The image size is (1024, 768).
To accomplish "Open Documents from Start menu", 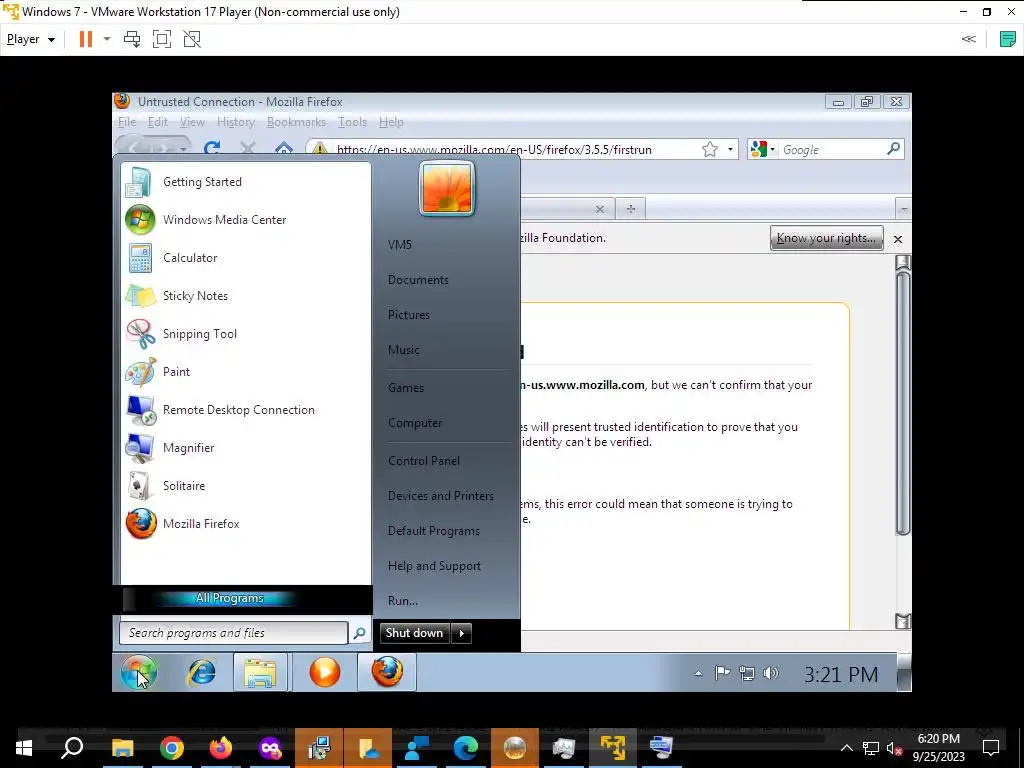I will pos(418,280).
